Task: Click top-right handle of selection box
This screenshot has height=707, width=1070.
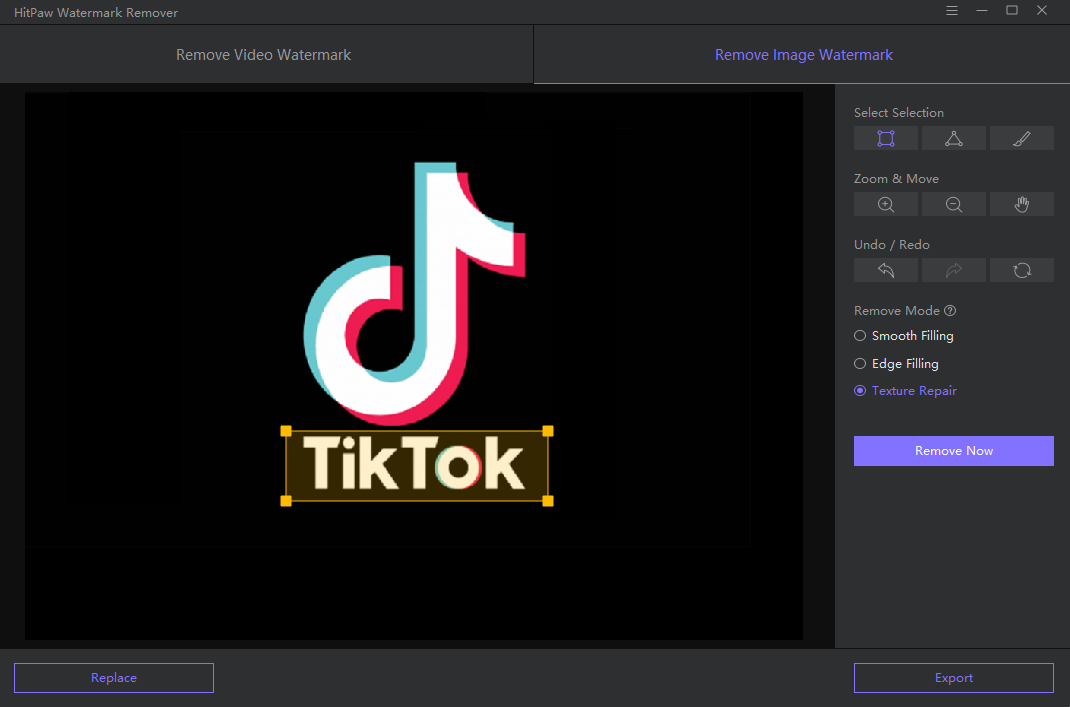Action: 548,431
